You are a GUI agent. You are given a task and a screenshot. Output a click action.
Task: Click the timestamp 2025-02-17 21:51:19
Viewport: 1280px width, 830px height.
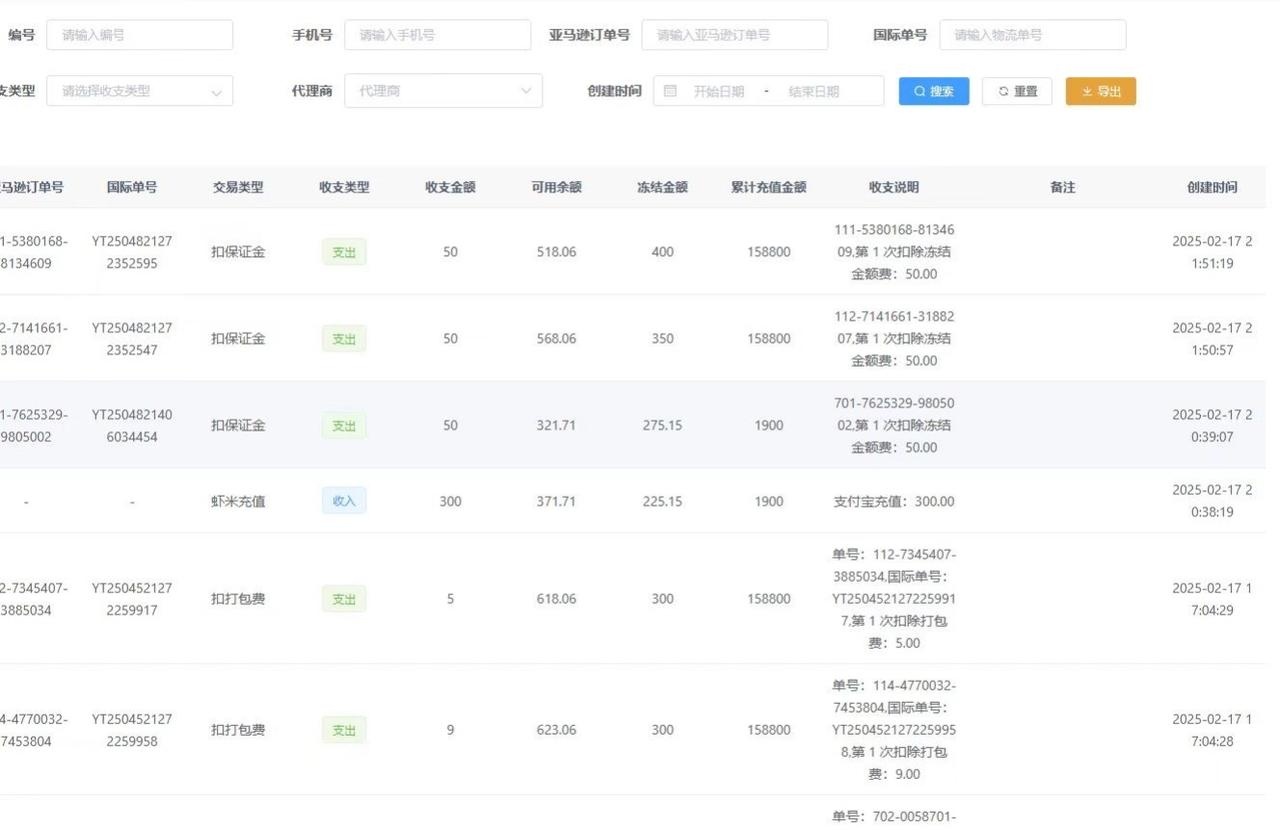point(1212,252)
